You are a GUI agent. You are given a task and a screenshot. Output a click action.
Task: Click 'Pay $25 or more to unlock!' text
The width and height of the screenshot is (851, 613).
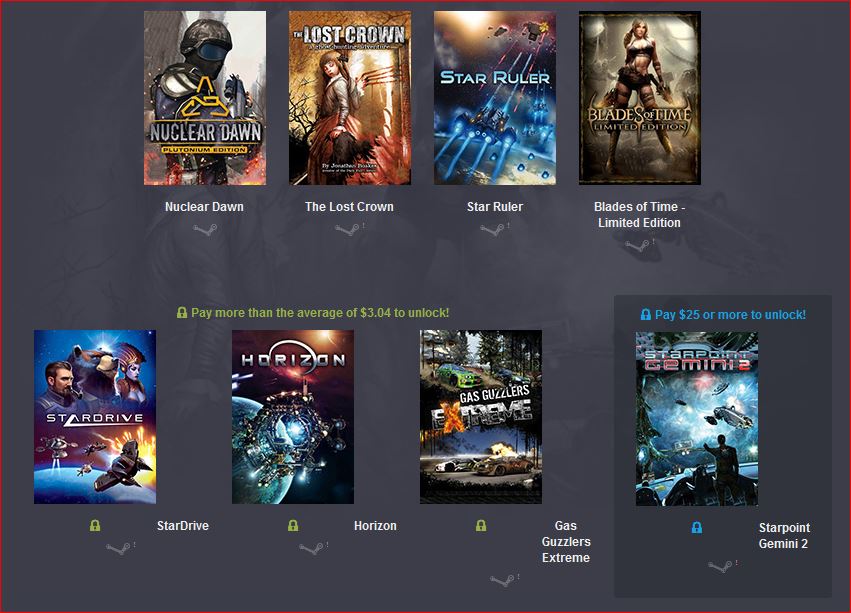(x=731, y=315)
